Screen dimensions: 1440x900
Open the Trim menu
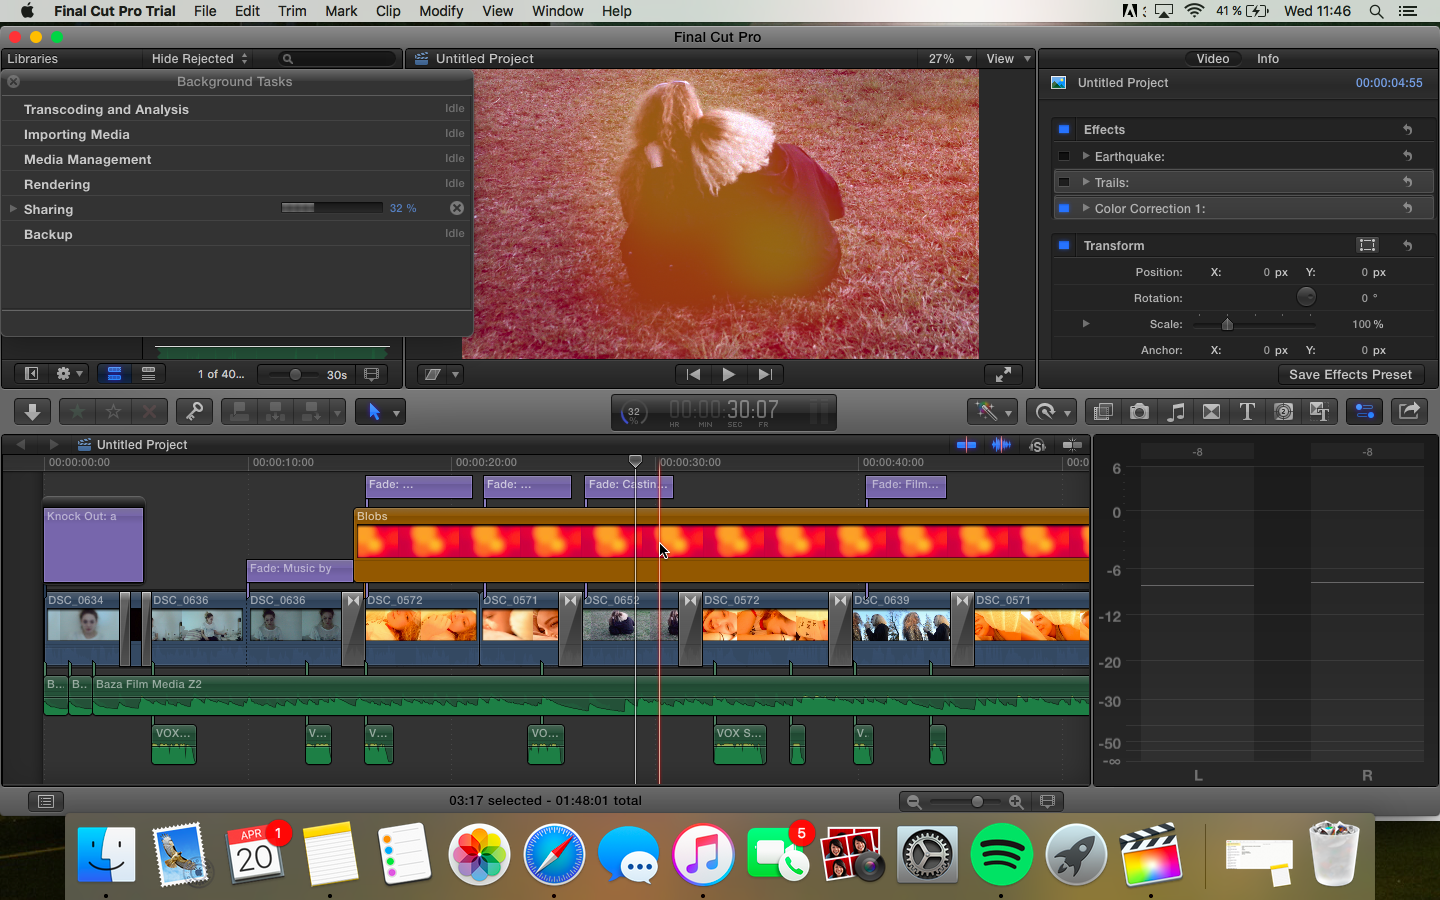292,11
